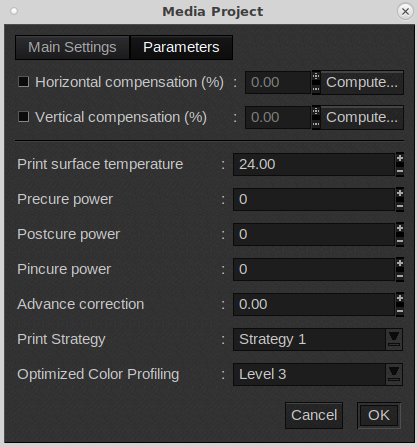Increment Precure power value

coord(400,194)
